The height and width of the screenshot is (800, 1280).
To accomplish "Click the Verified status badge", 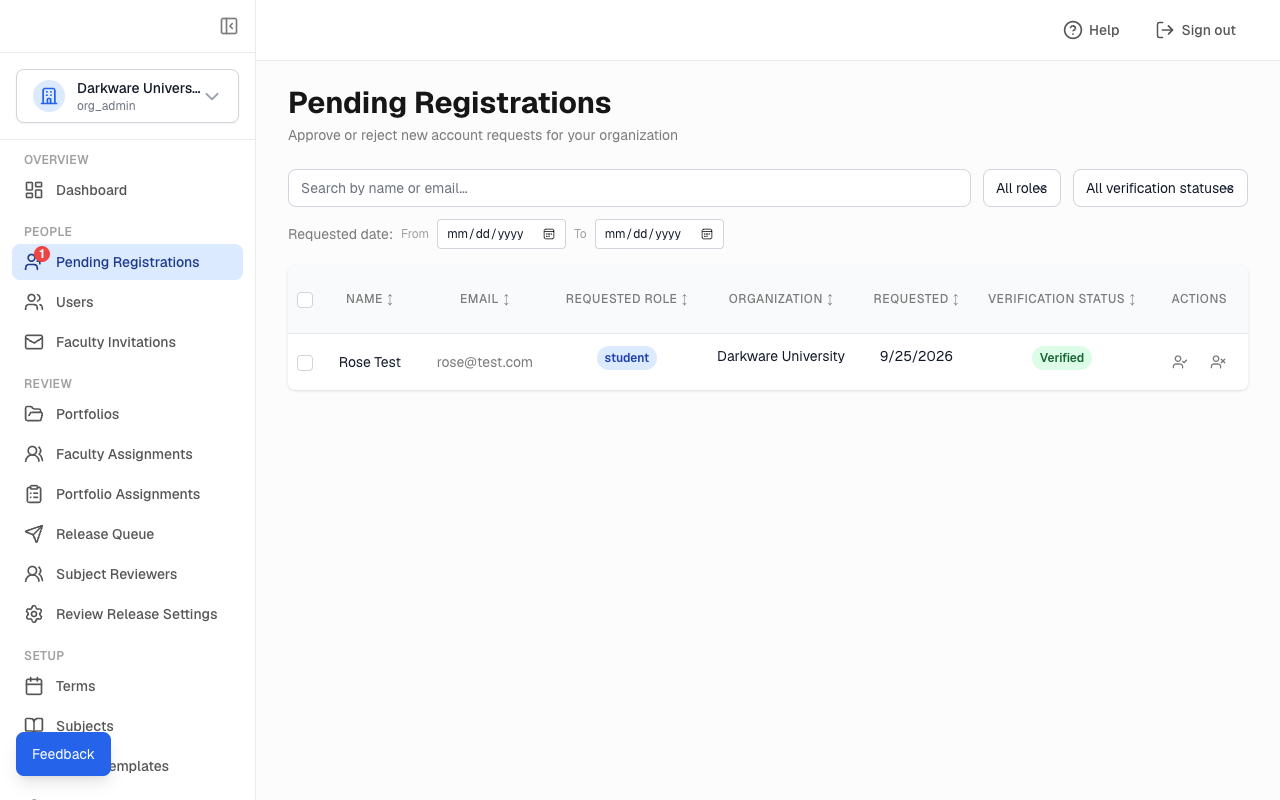I will point(1062,358).
